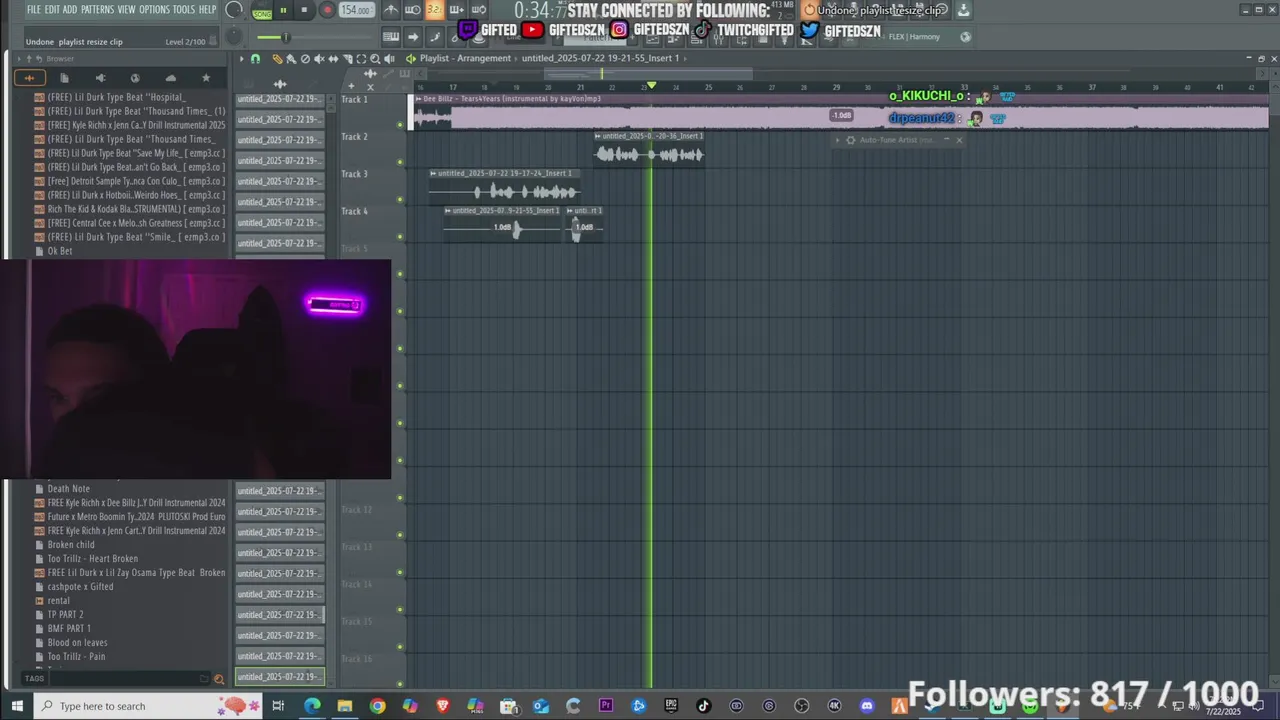1280x720 pixels.
Task: Open the Track 3 clip title menu
Action: (433, 173)
